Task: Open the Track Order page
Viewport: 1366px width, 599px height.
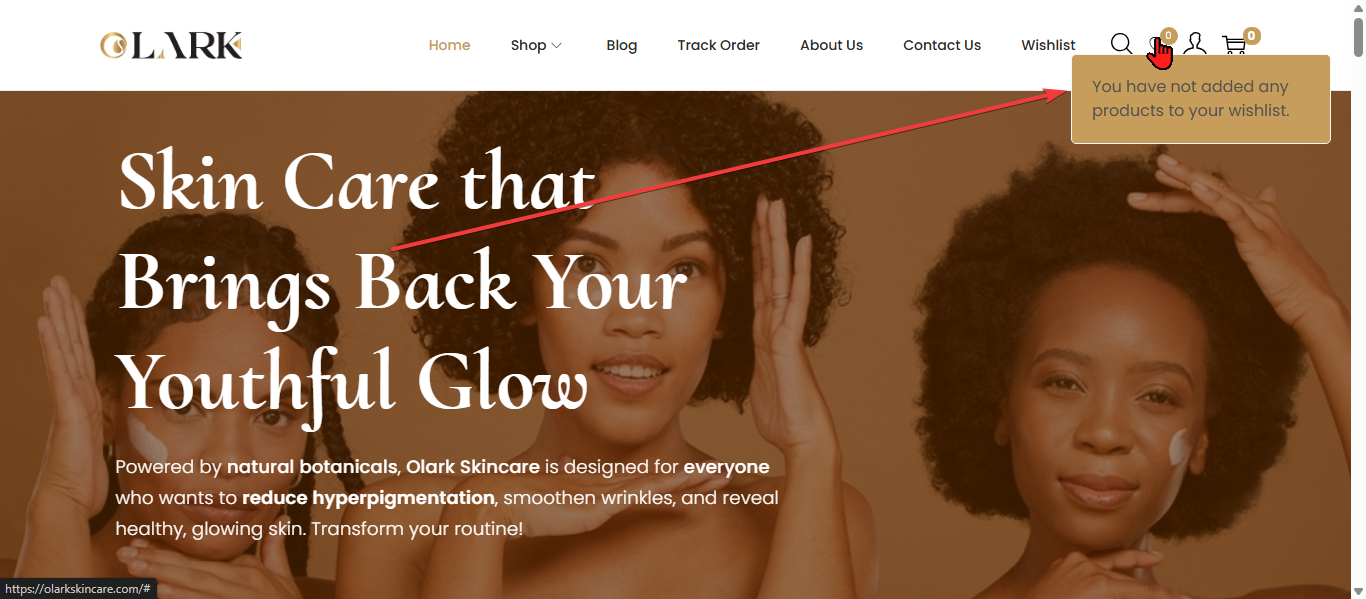Action: 718,45
